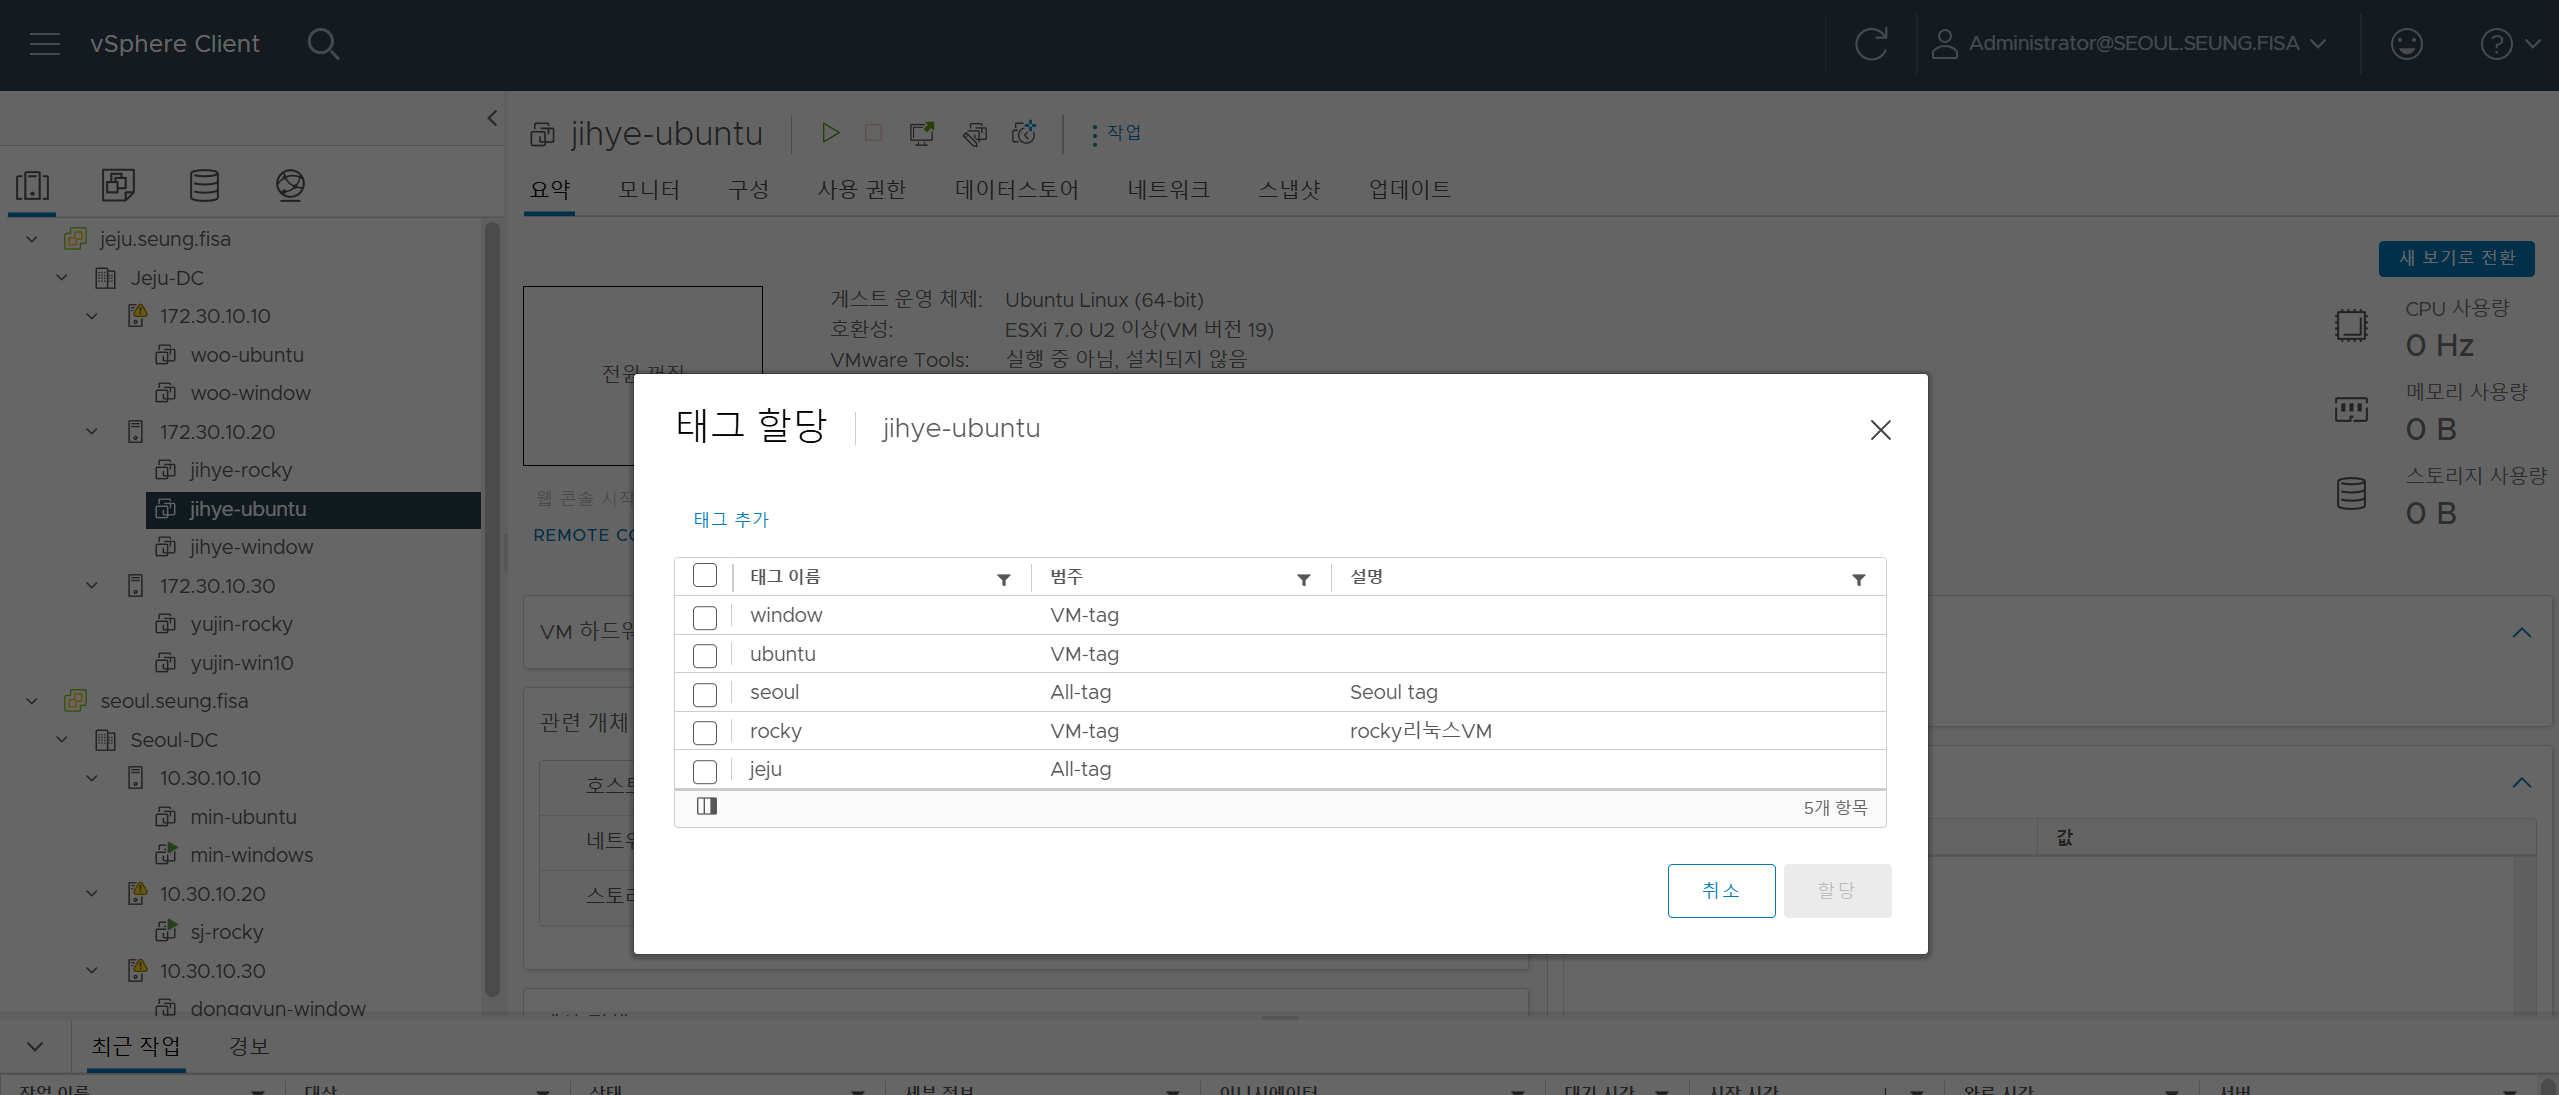This screenshot has height=1095, width=2559.
Task: Click the 태그 추가 link
Action: pyautogui.click(x=731, y=519)
